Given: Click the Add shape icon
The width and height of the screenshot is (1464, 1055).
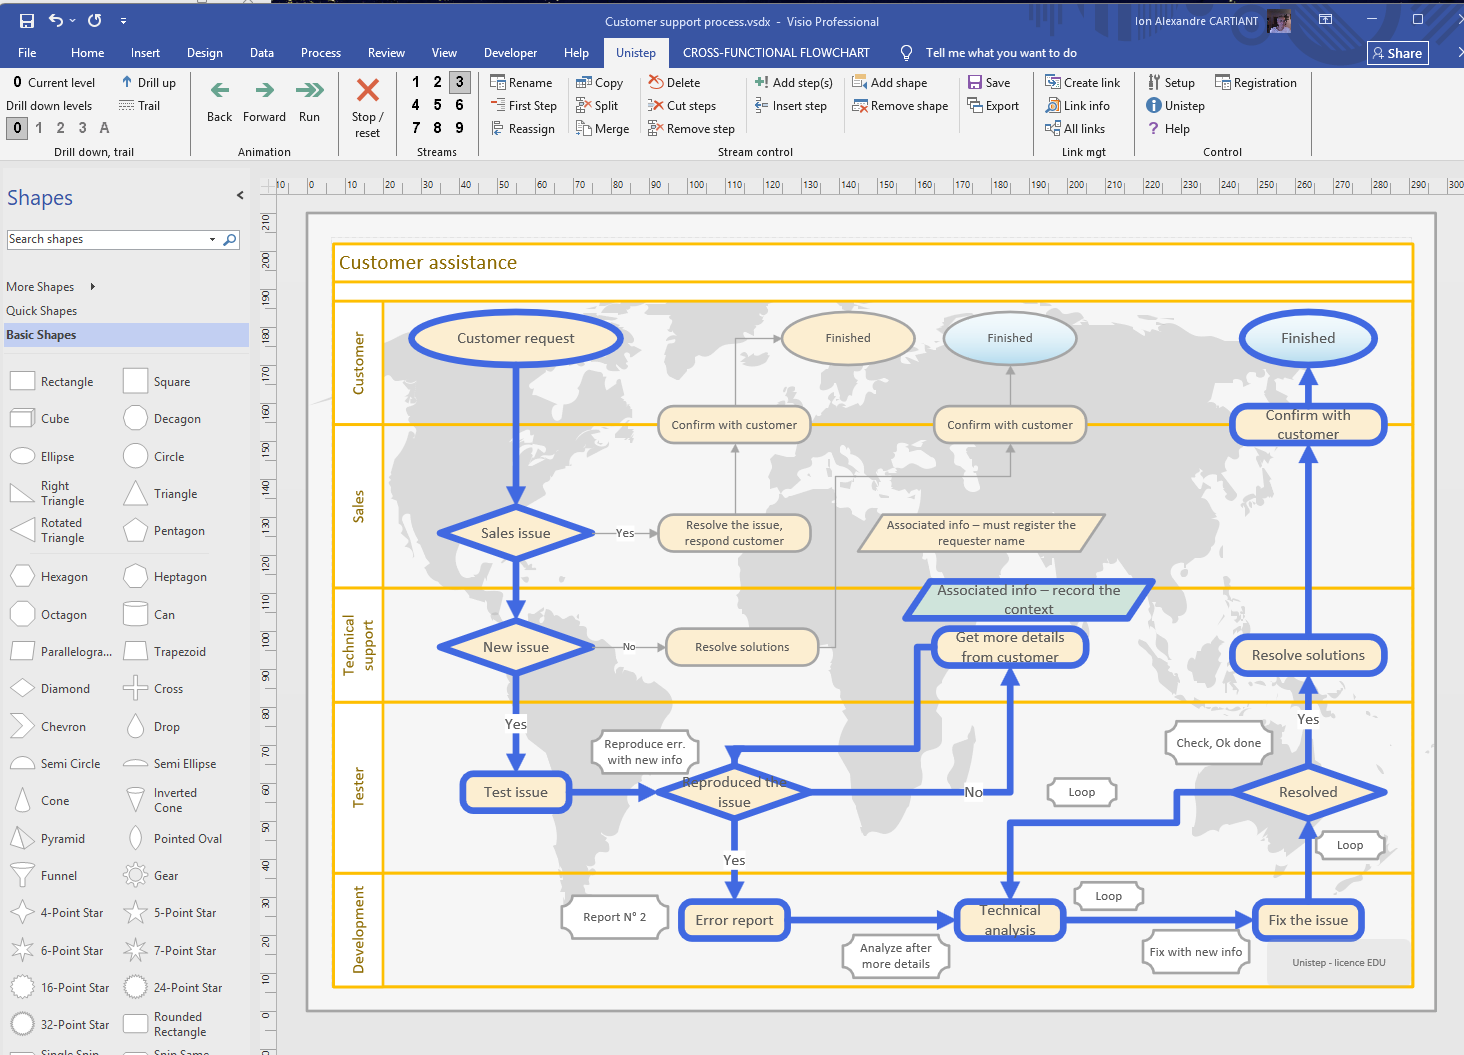Looking at the screenshot, I should tap(859, 82).
